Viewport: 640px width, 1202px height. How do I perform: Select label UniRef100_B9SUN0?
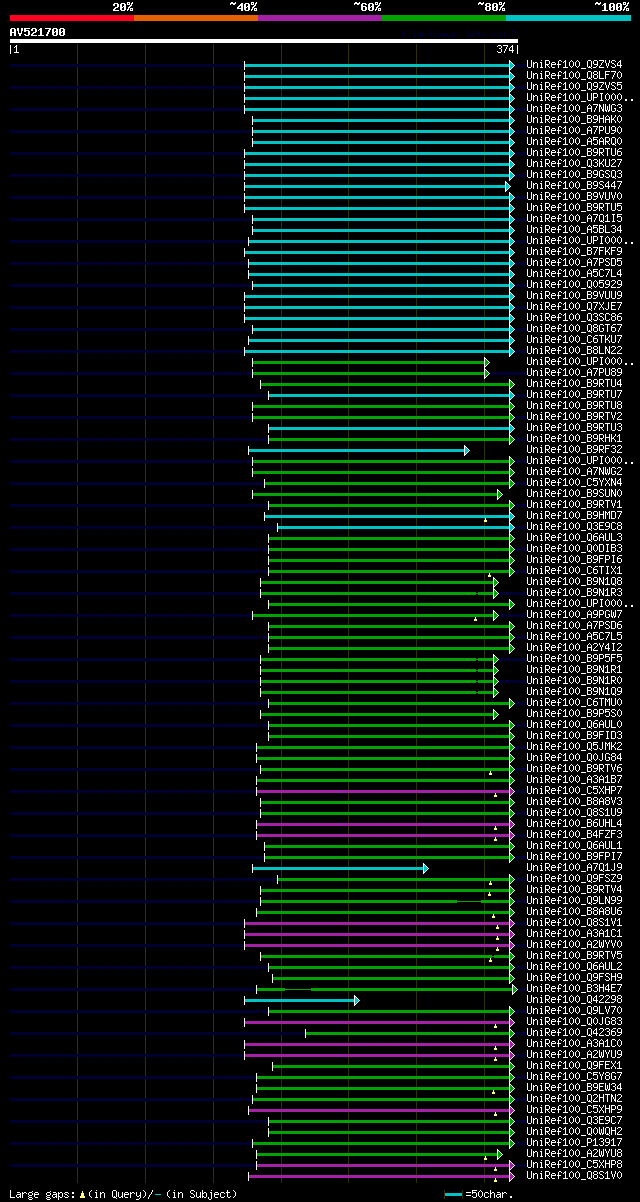click(574, 493)
